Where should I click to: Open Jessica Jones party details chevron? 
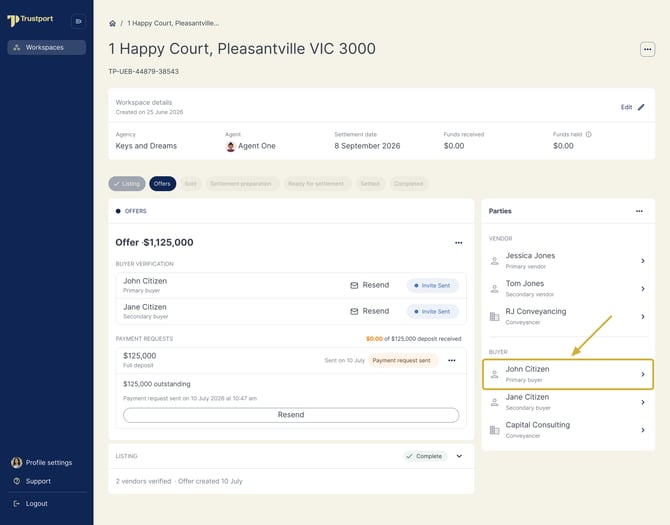[643, 261]
